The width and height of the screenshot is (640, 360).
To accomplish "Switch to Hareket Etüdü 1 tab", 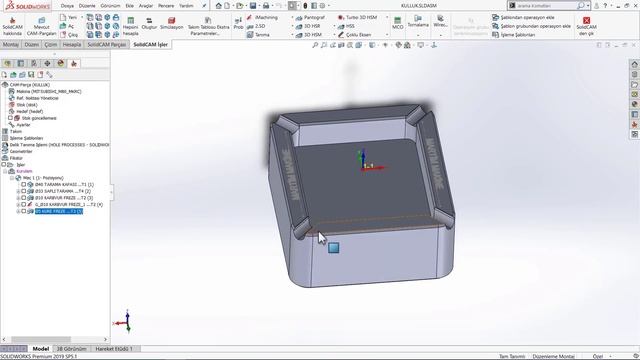I will click(114, 349).
